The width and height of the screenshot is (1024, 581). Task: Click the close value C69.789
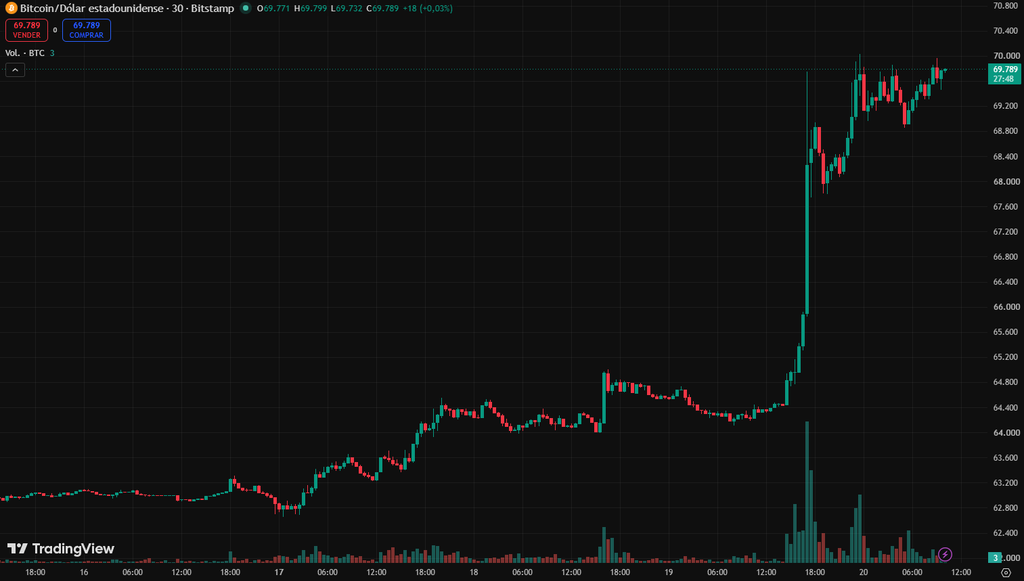382,8
